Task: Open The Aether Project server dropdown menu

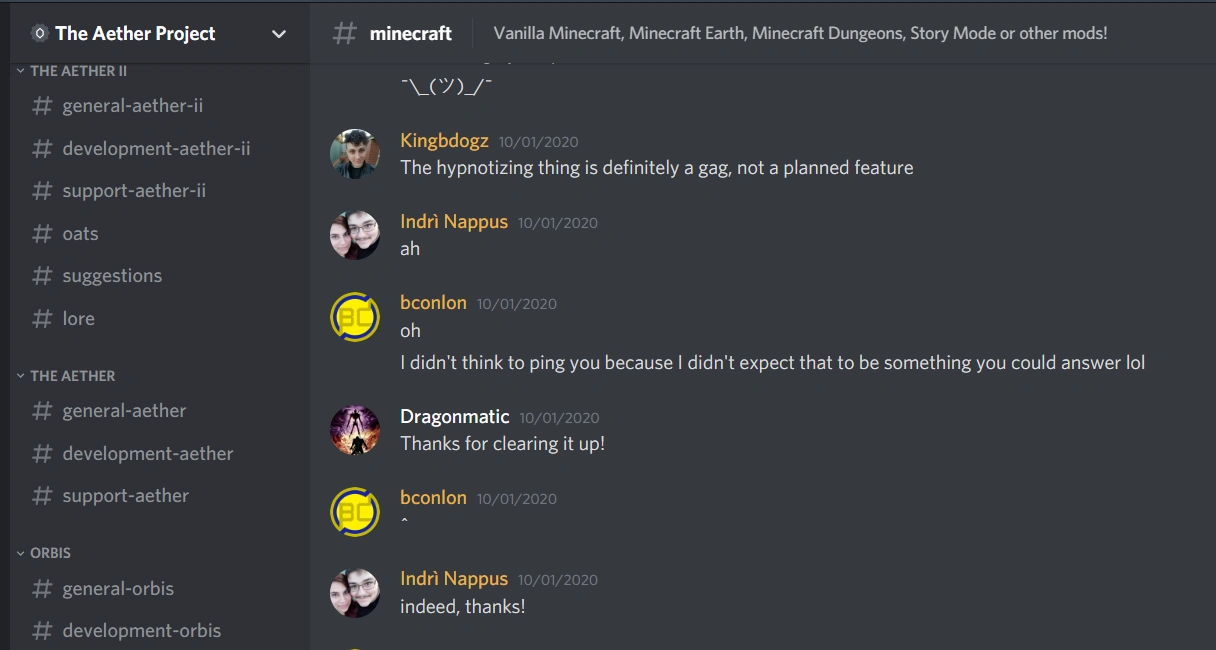Action: coord(279,34)
